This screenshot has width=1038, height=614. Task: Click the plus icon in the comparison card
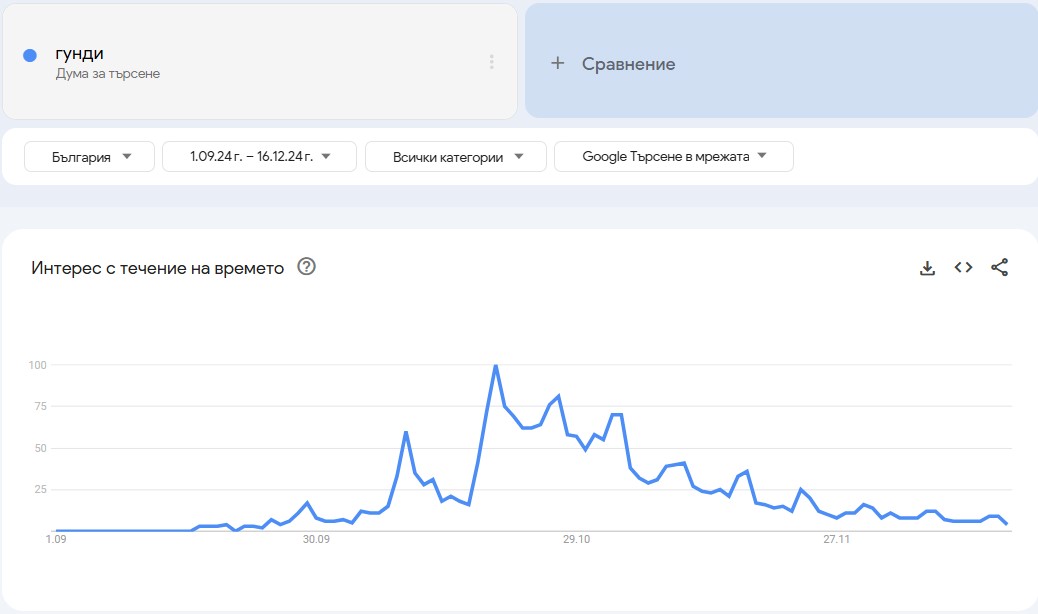point(556,62)
